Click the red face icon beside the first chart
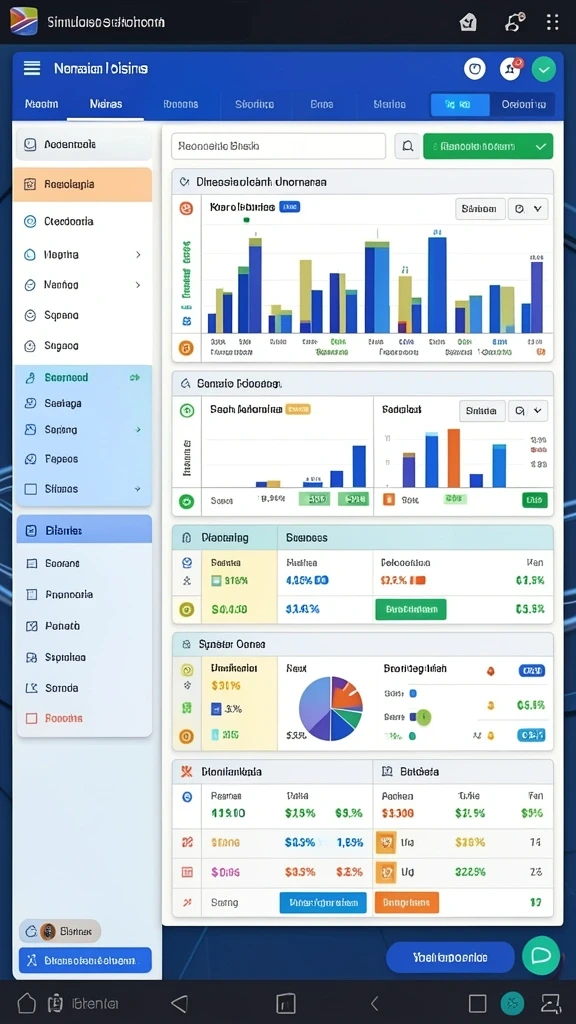 click(x=186, y=208)
